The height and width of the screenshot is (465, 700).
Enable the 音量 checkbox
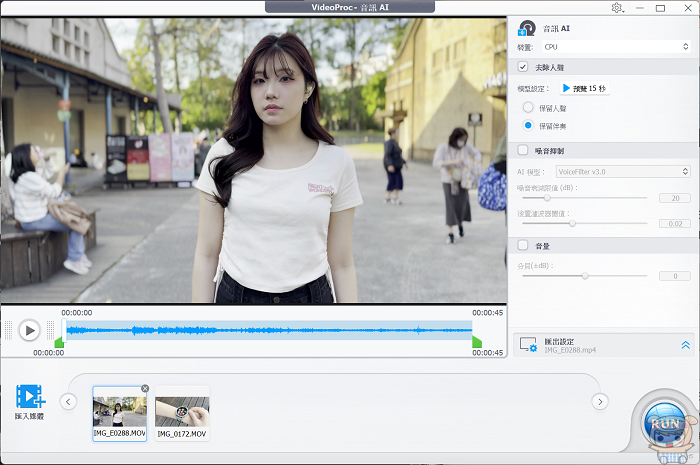pyautogui.click(x=523, y=244)
